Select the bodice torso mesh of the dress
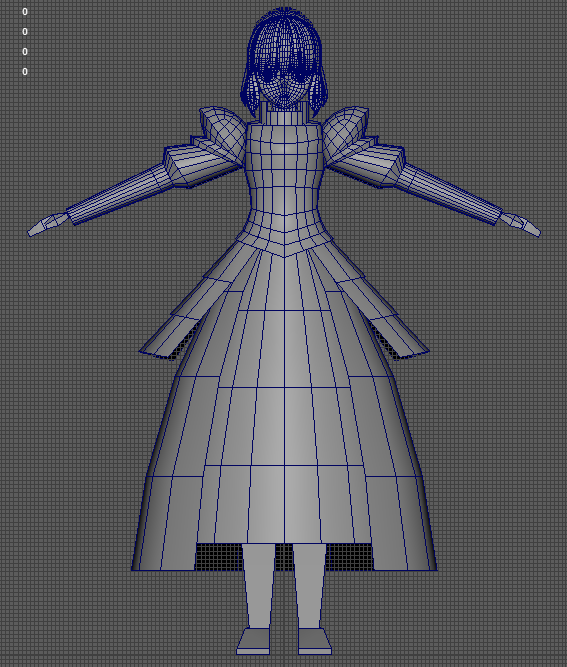Image resolution: width=567 pixels, height=667 pixels. pyautogui.click(x=284, y=170)
